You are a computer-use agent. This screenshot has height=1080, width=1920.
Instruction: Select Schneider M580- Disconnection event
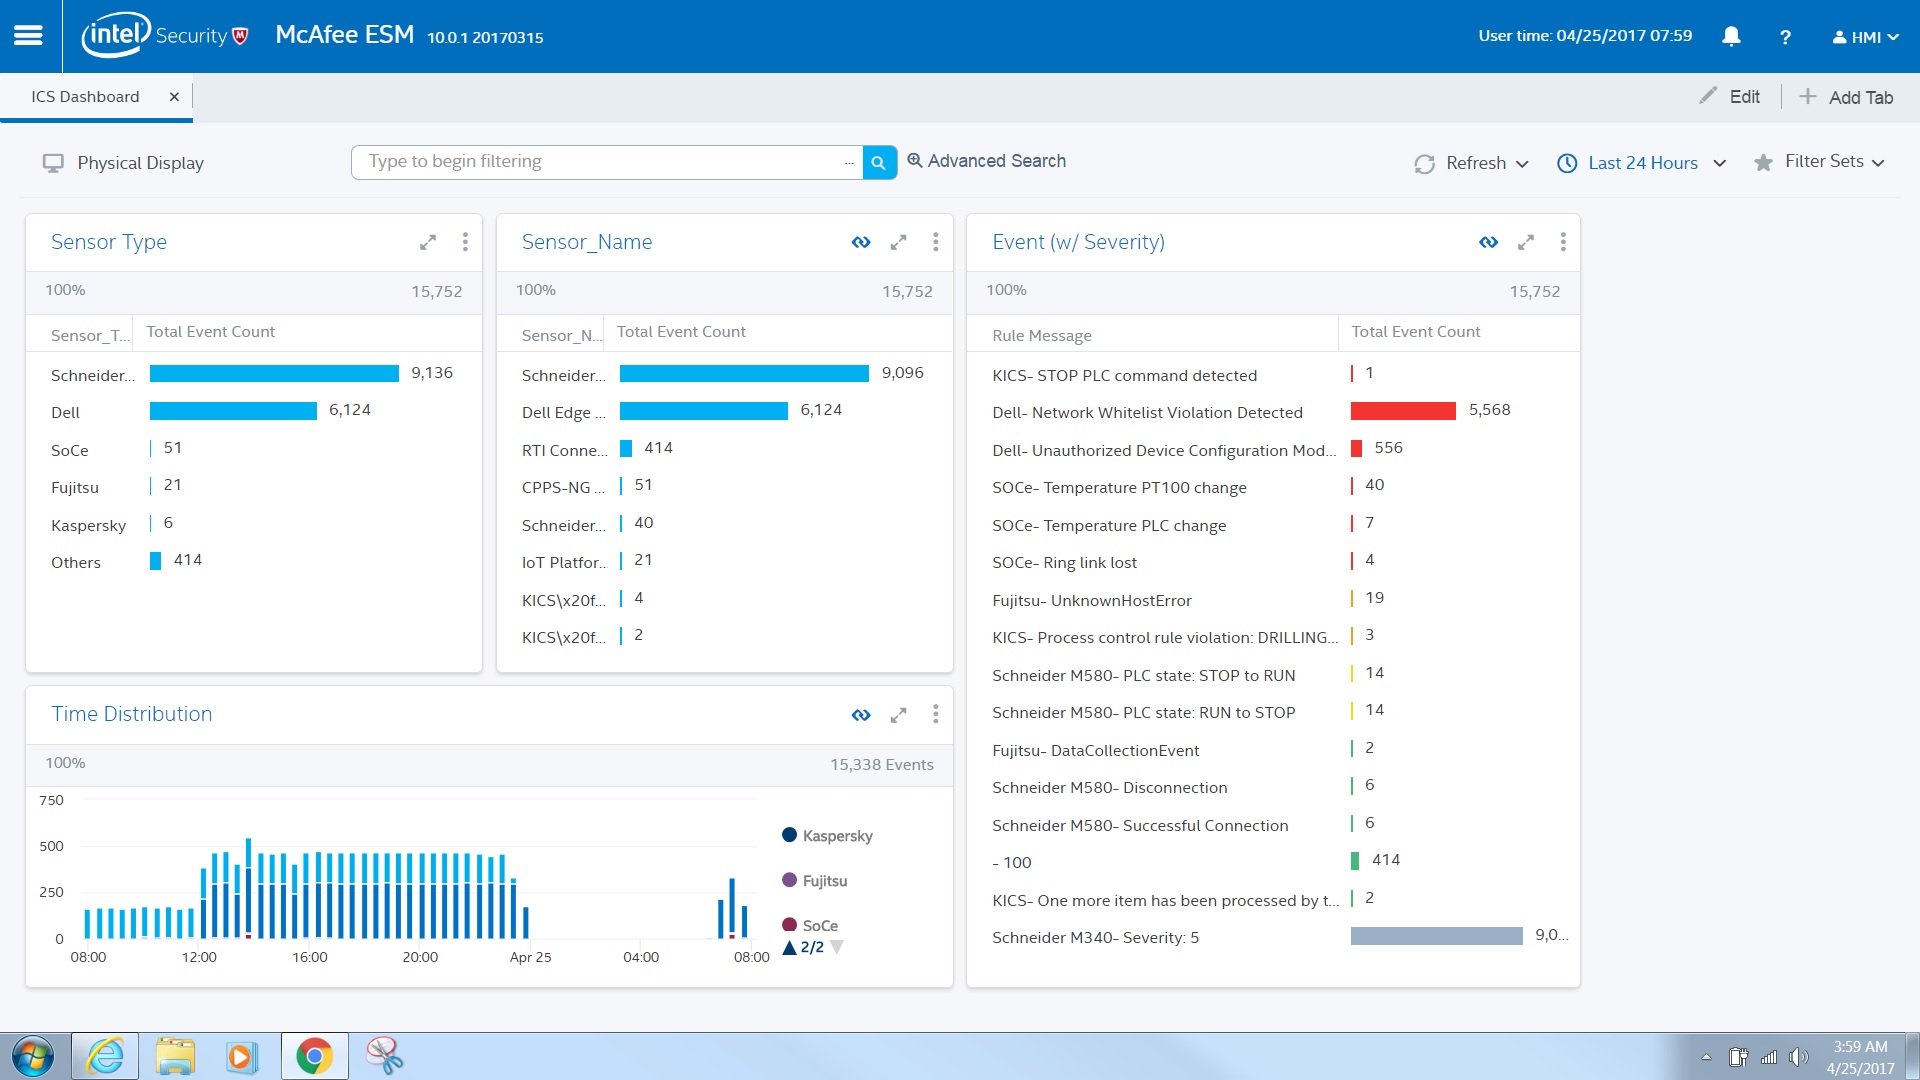1273,787
